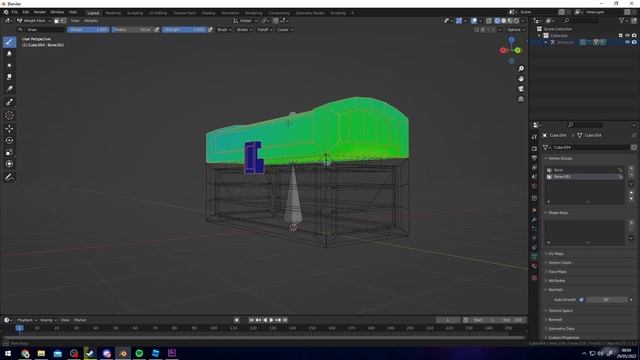
Task: Toggle the camera view icon
Action: pyautogui.click(x=521, y=89)
